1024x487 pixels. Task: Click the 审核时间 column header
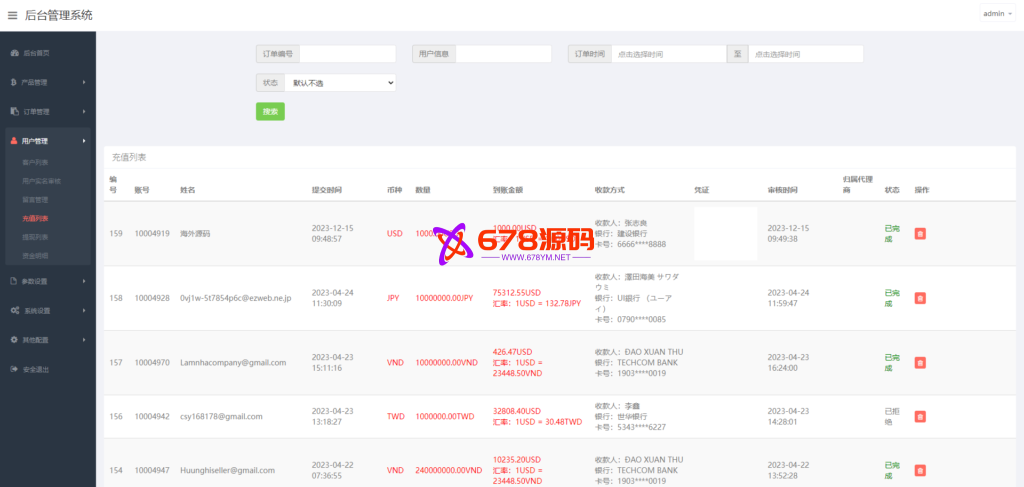pos(782,190)
